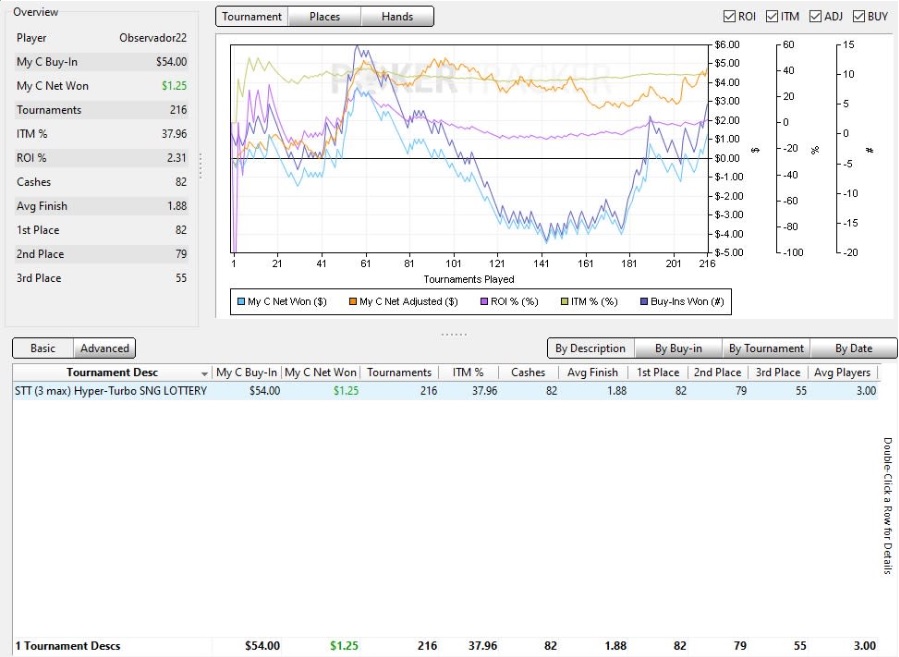
Task: Sort by My C Net Won column header
Action: (x=320, y=373)
